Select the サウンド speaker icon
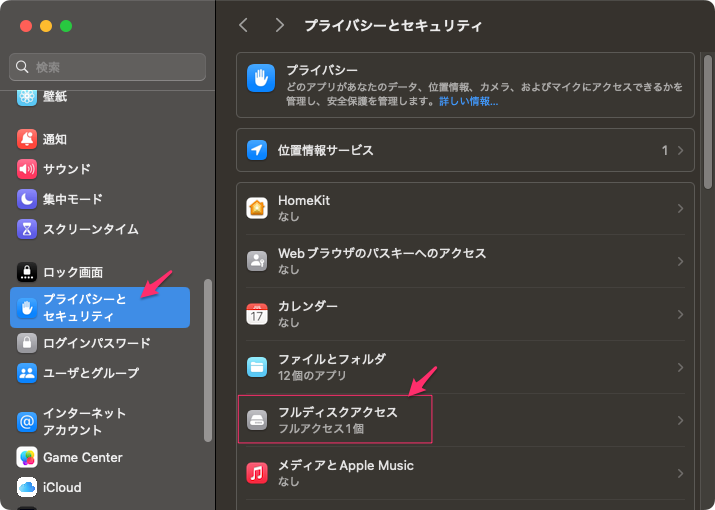This screenshot has height=510, width=715. (27, 169)
